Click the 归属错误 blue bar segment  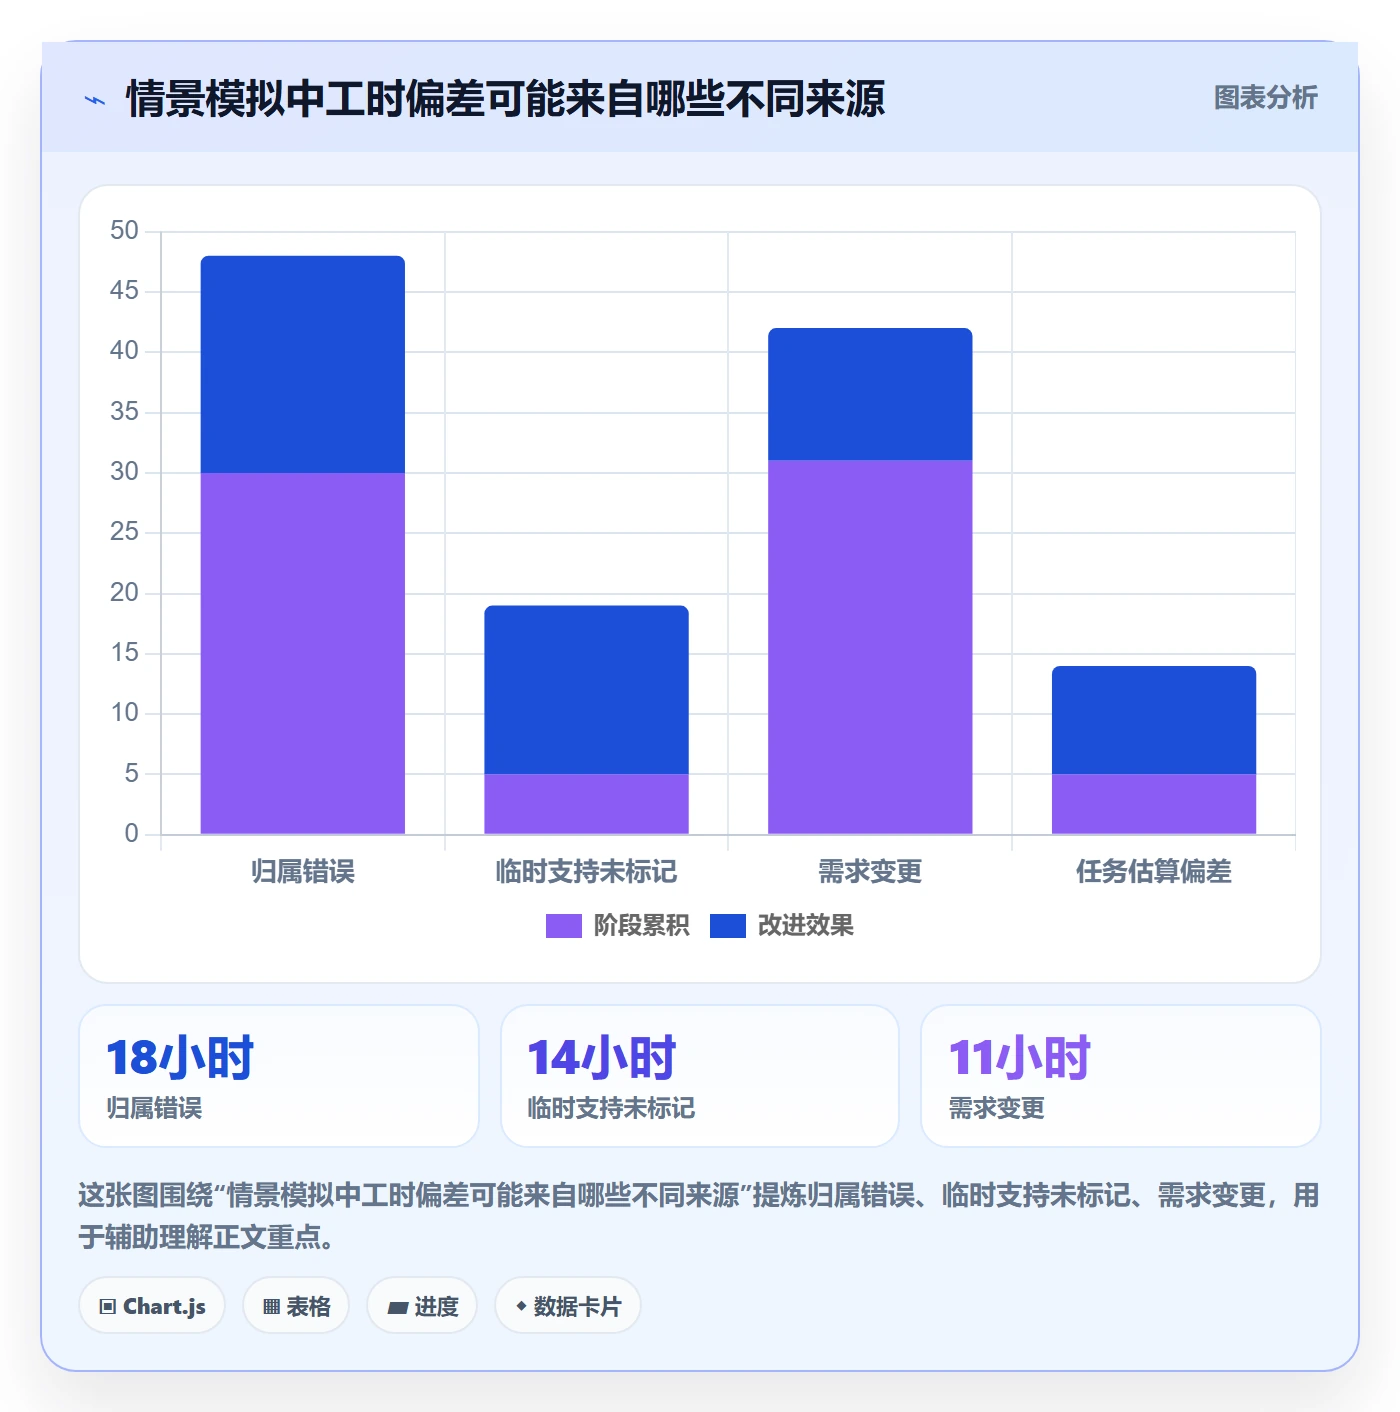pyautogui.click(x=303, y=364)
